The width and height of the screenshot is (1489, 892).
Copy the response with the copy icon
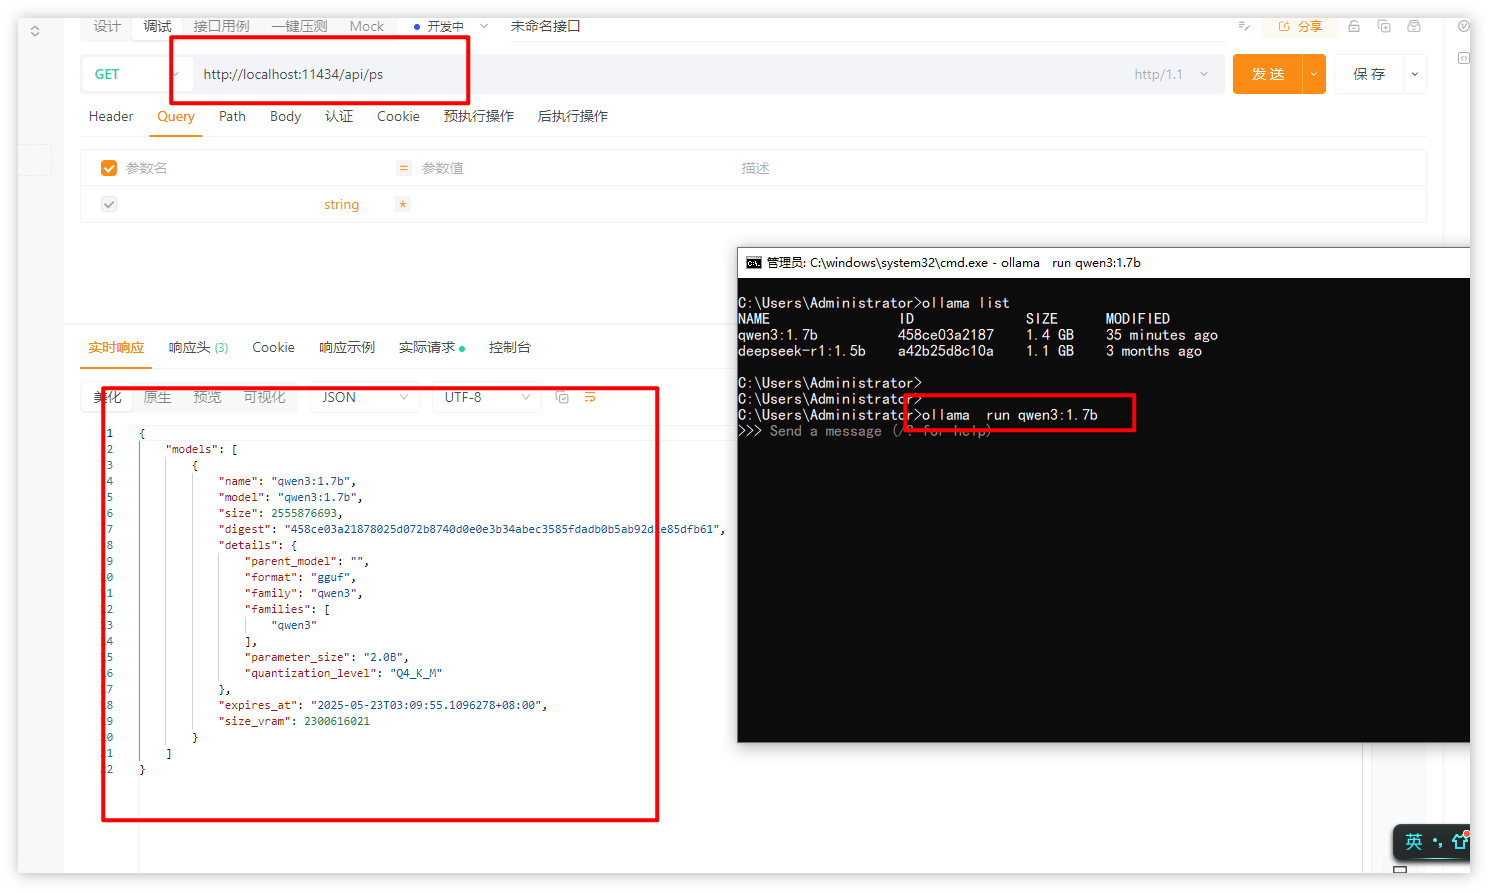pos(562,397)
